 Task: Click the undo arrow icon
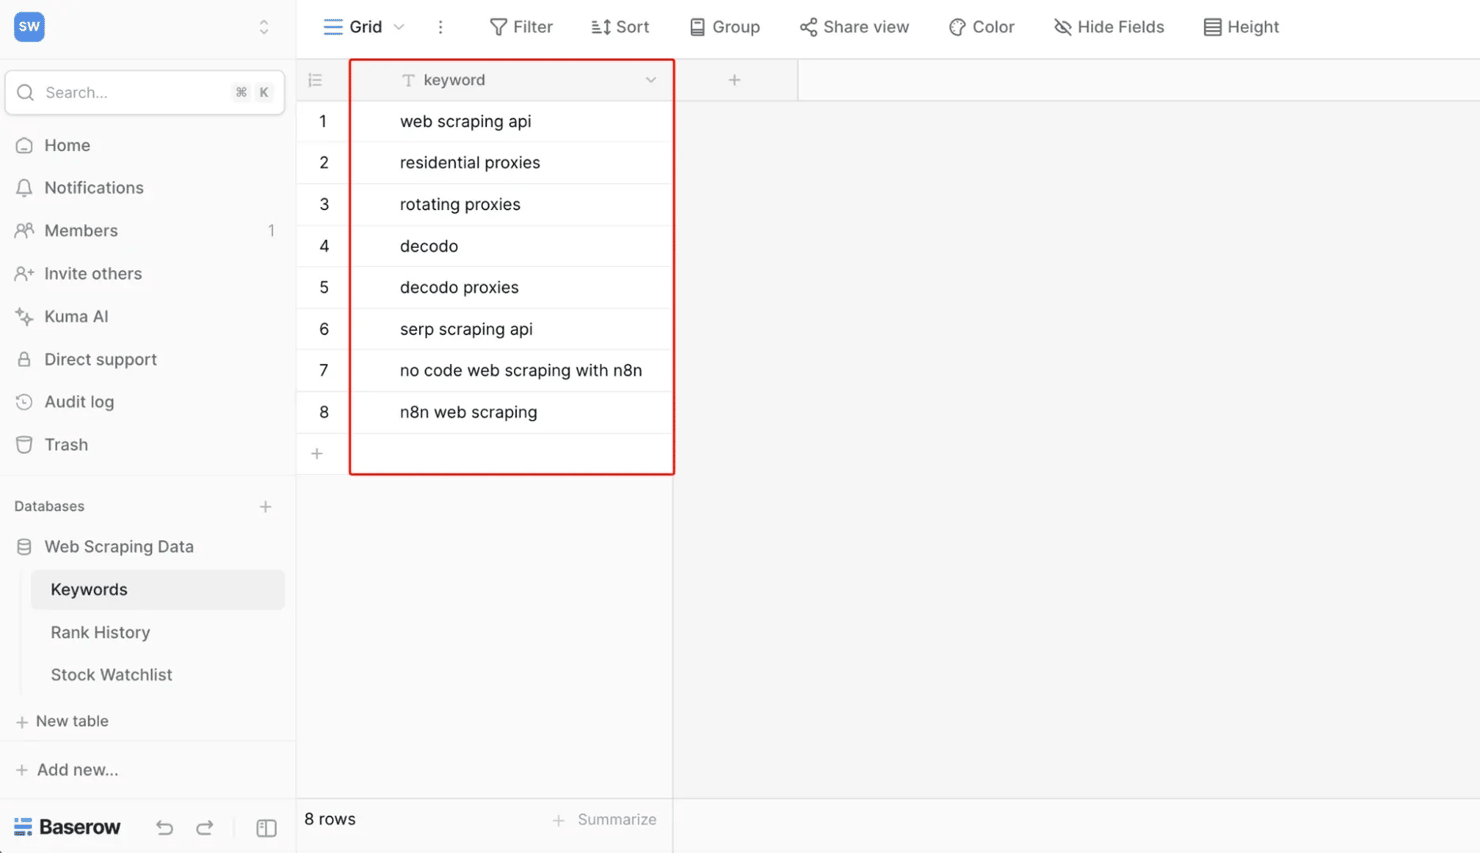[x=165, y=828]
